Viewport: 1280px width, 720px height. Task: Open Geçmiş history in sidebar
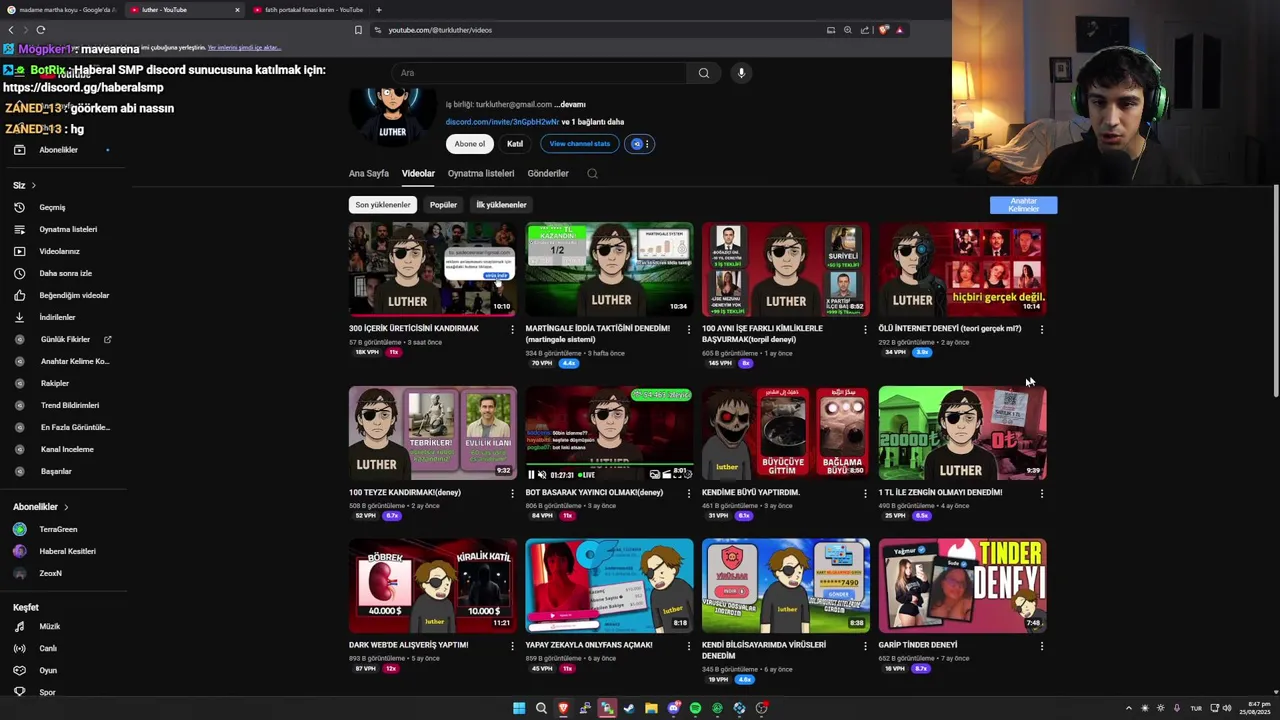click(x=52, y=207)
